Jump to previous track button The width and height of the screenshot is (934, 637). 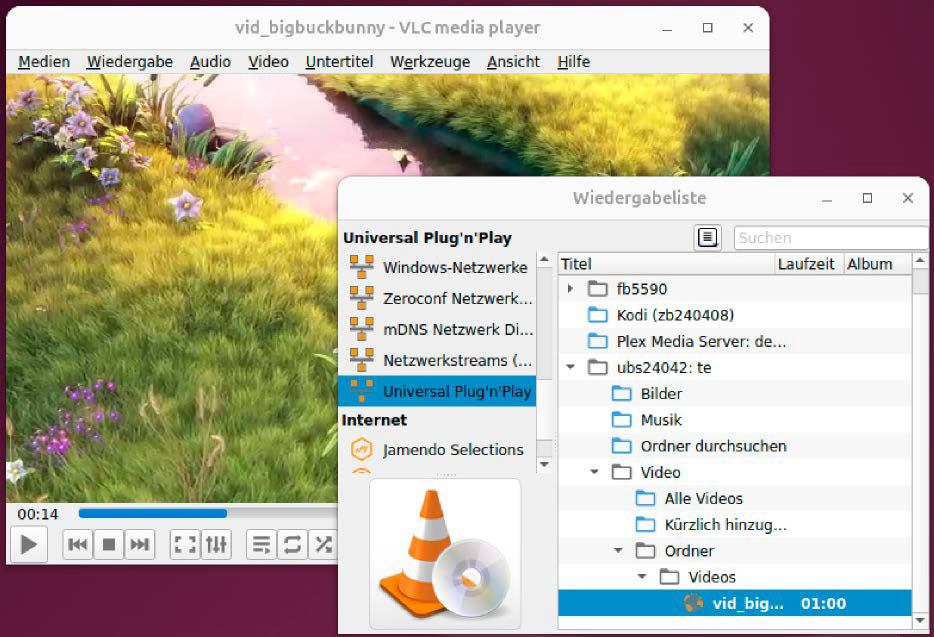pos(77,544)
